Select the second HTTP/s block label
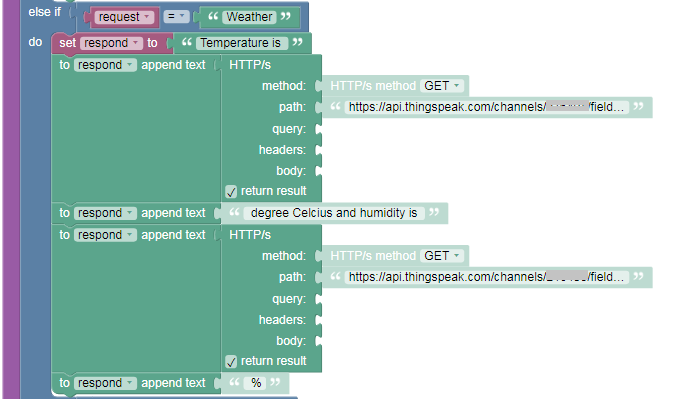 tap(250, 235)
